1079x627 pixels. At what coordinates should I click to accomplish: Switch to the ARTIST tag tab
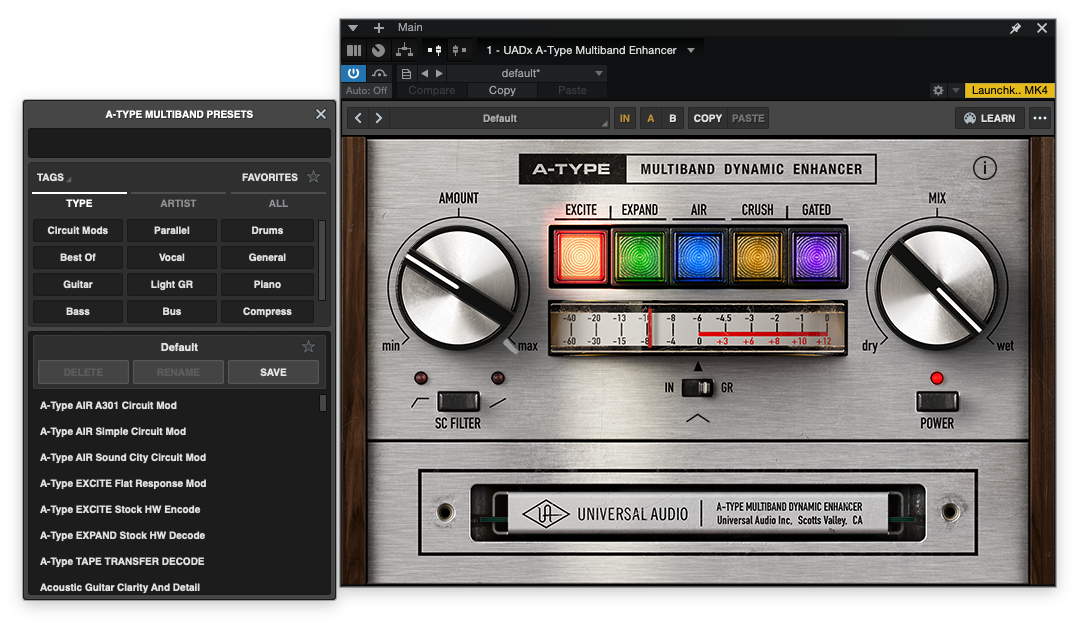(178, 204)
